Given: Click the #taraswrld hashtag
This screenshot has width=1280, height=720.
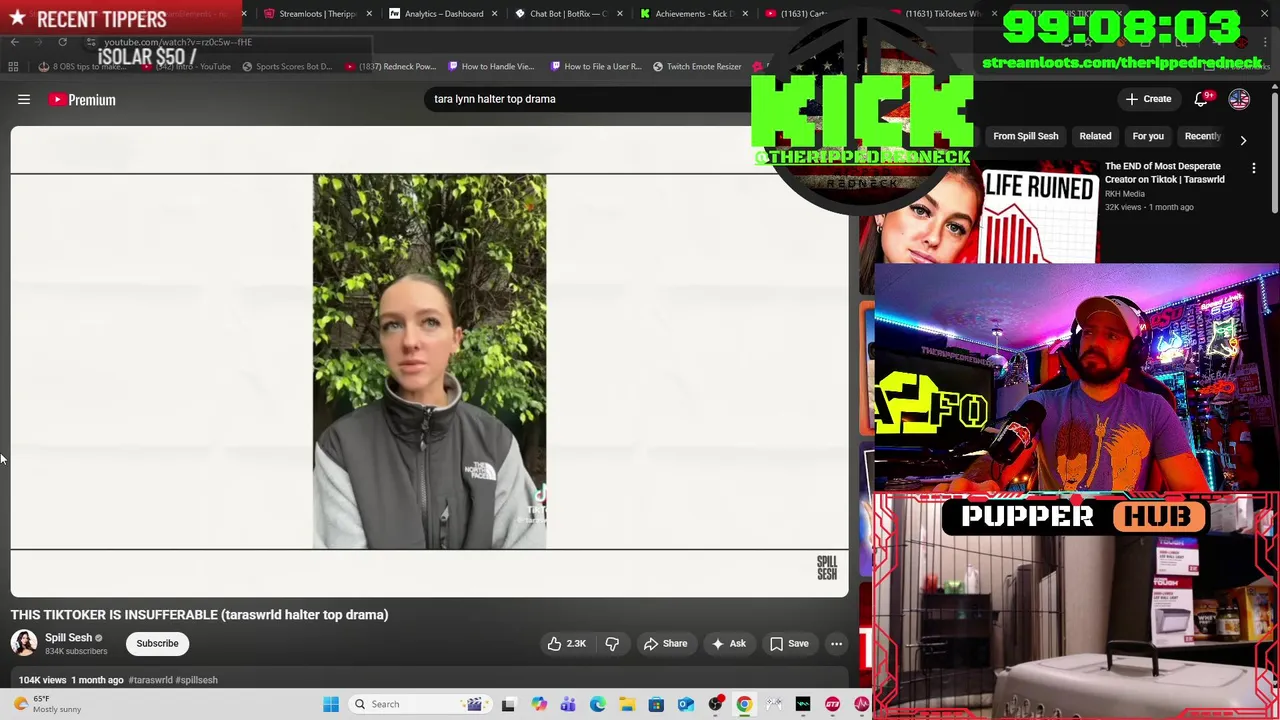Looking at the screenshot, I should [150, 680].
